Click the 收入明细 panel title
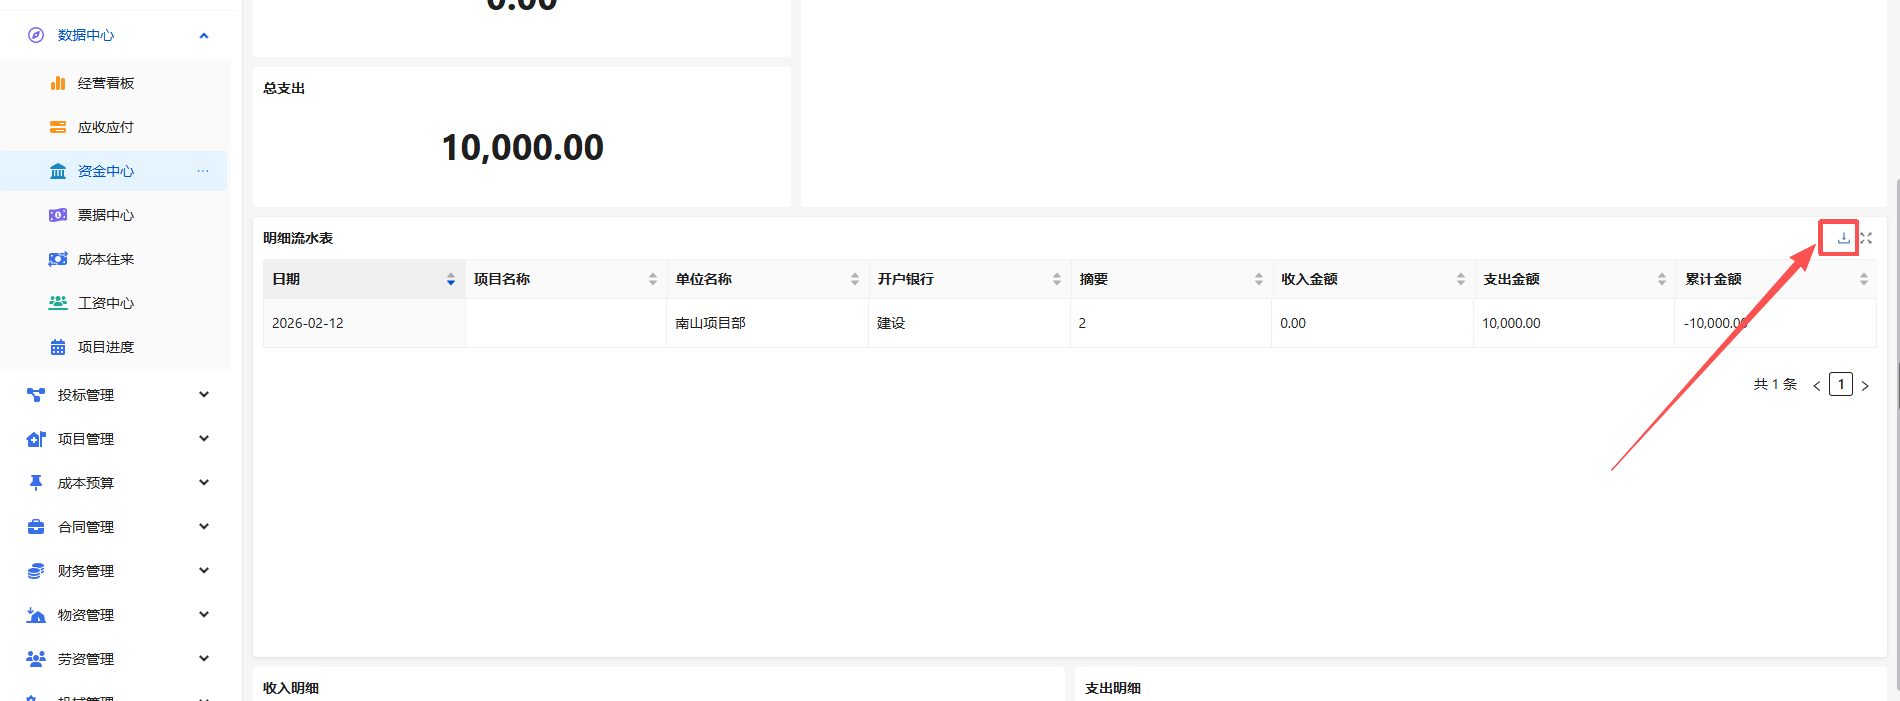The height and width of the screenshot is (701, 1900). tap(291, 688)
